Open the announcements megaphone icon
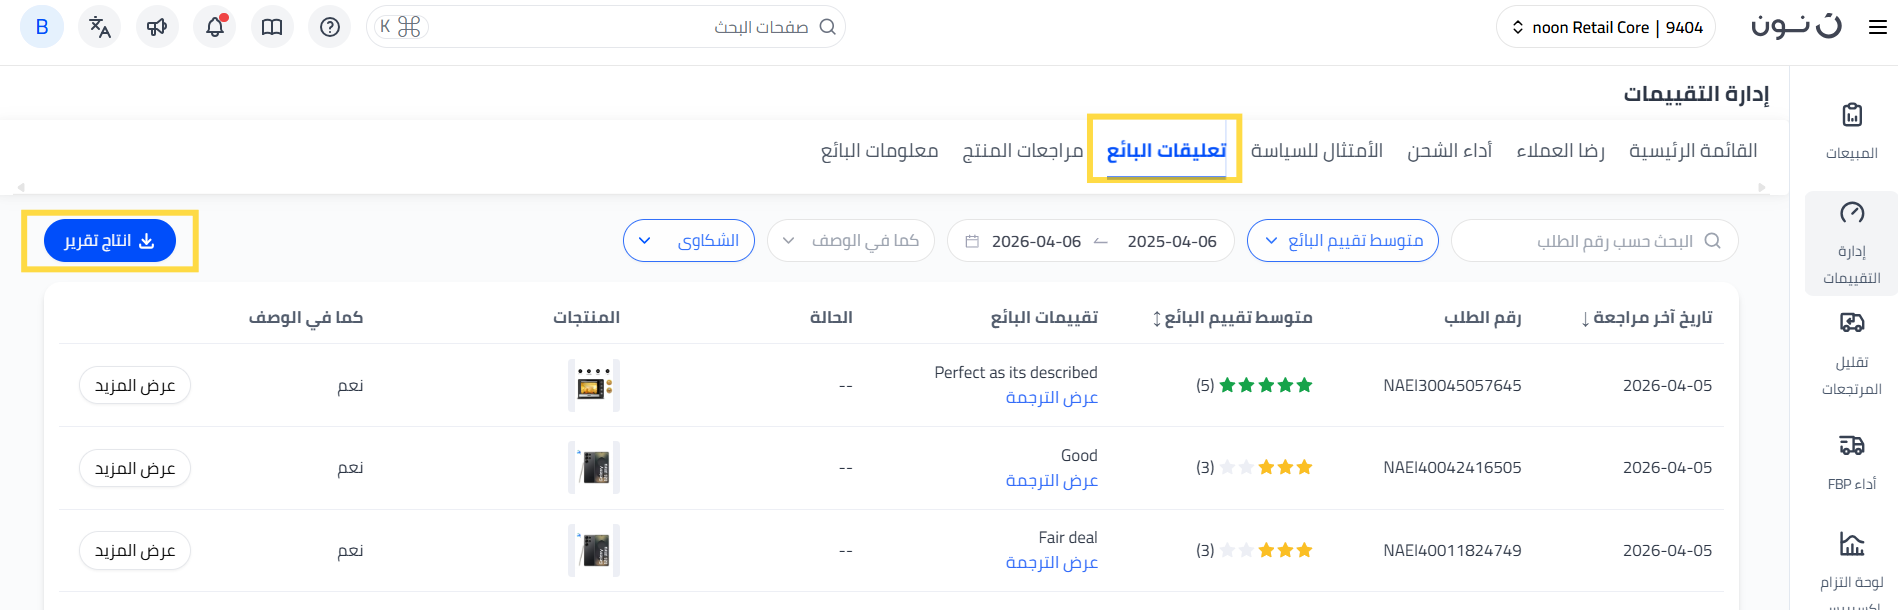Viewport: 1898px width, 610px height. tap(157, 27)
